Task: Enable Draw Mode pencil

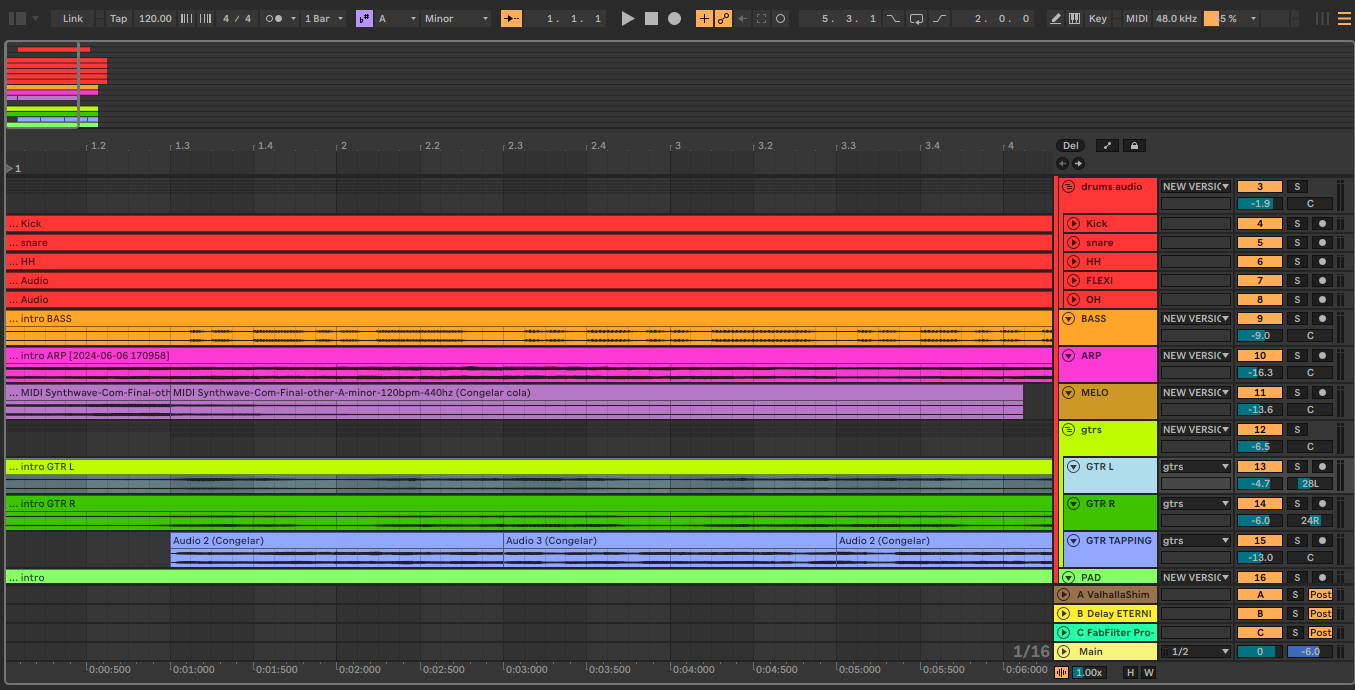Action: point(1056,18)
